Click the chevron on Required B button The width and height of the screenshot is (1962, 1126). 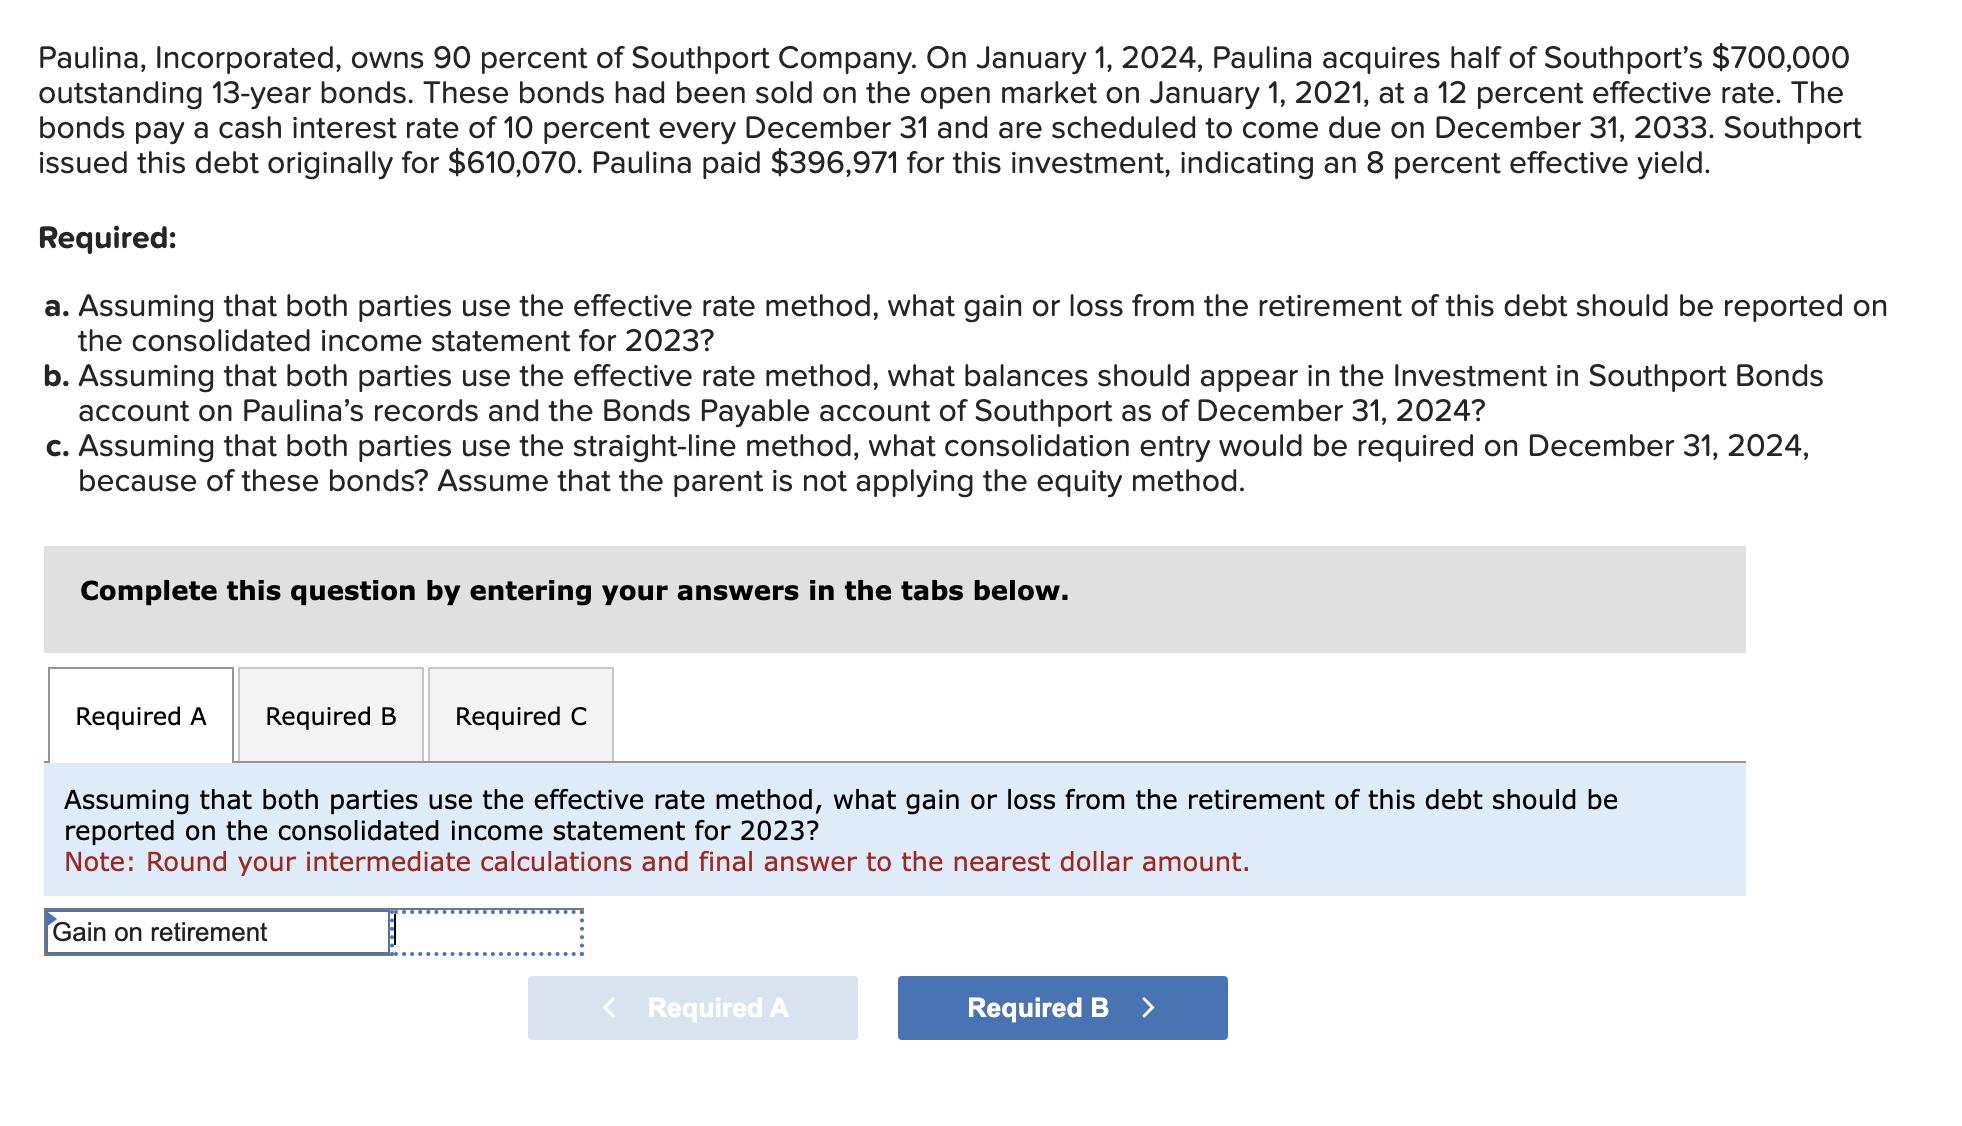(1150, 1008)
